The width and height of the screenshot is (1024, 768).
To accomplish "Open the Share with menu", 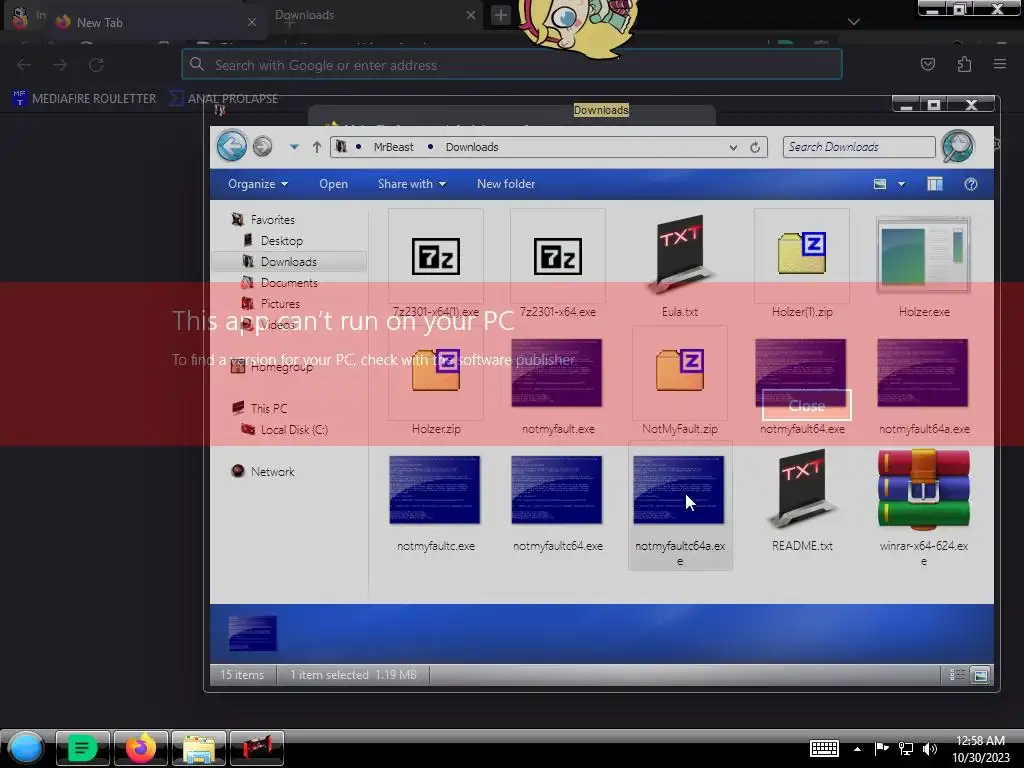I will point(412,184).
